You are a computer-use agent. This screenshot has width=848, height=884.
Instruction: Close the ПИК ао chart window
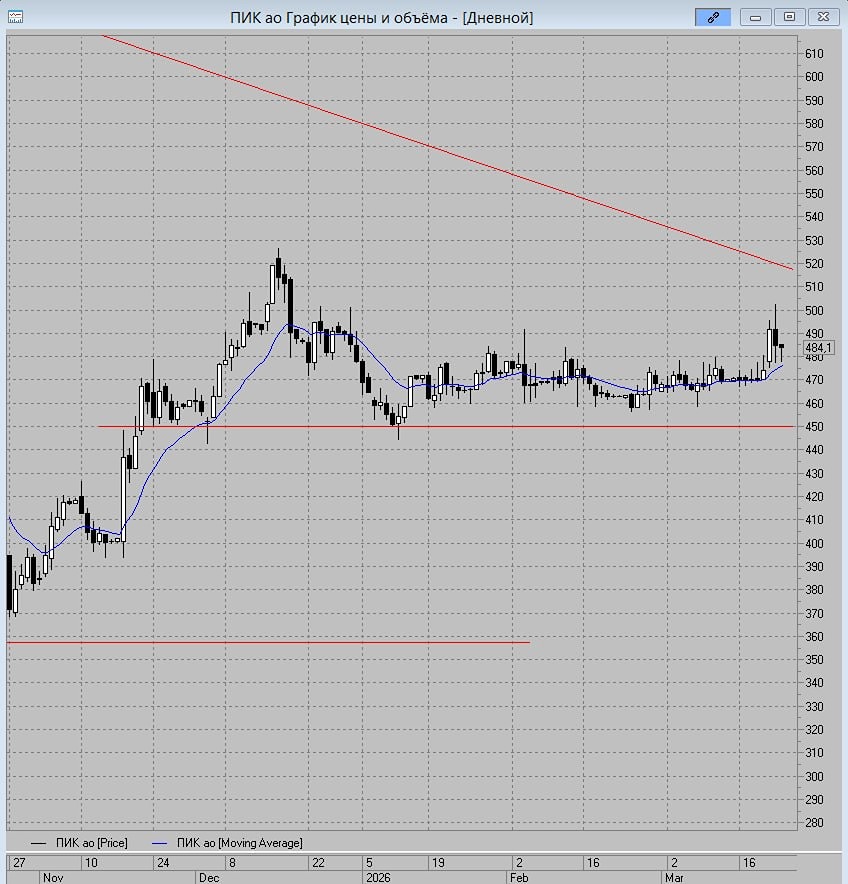pyautogui.click(x=823, y=17)
